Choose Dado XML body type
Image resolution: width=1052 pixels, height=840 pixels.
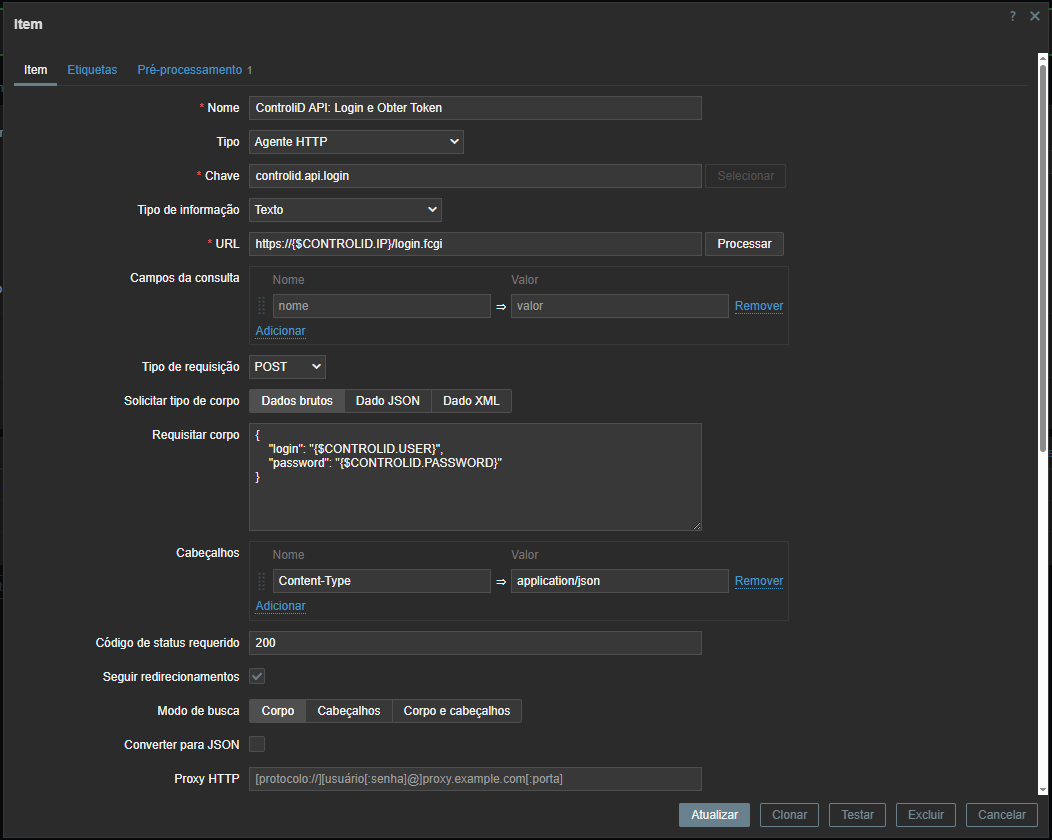coord(471,401)
